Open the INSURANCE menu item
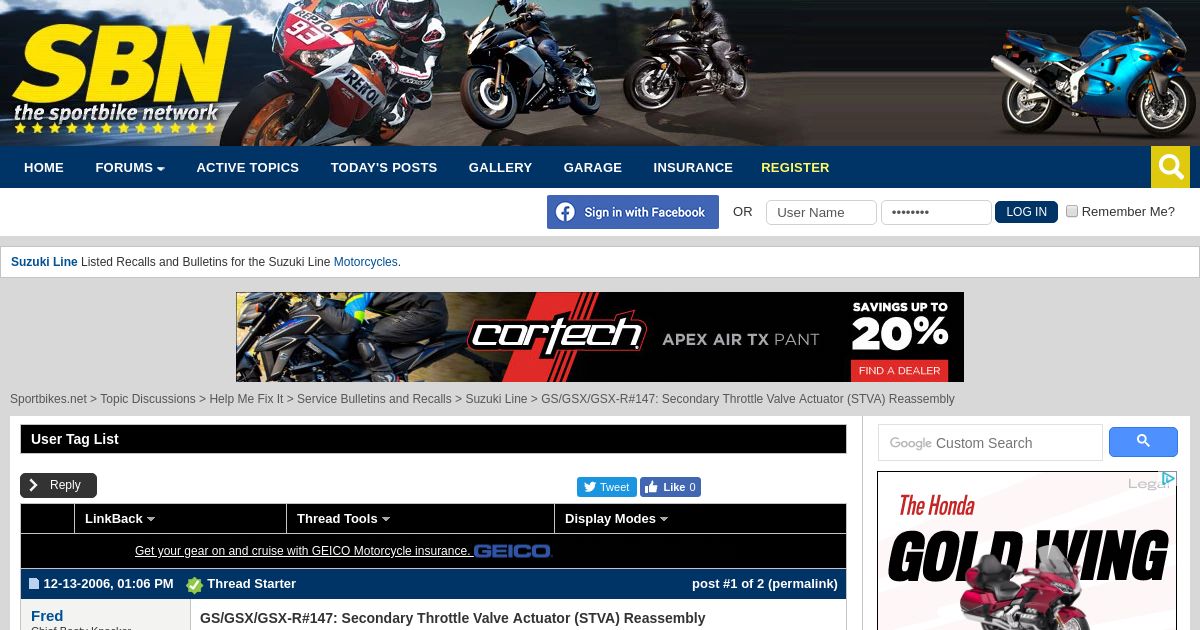 [x=693, y=167]
